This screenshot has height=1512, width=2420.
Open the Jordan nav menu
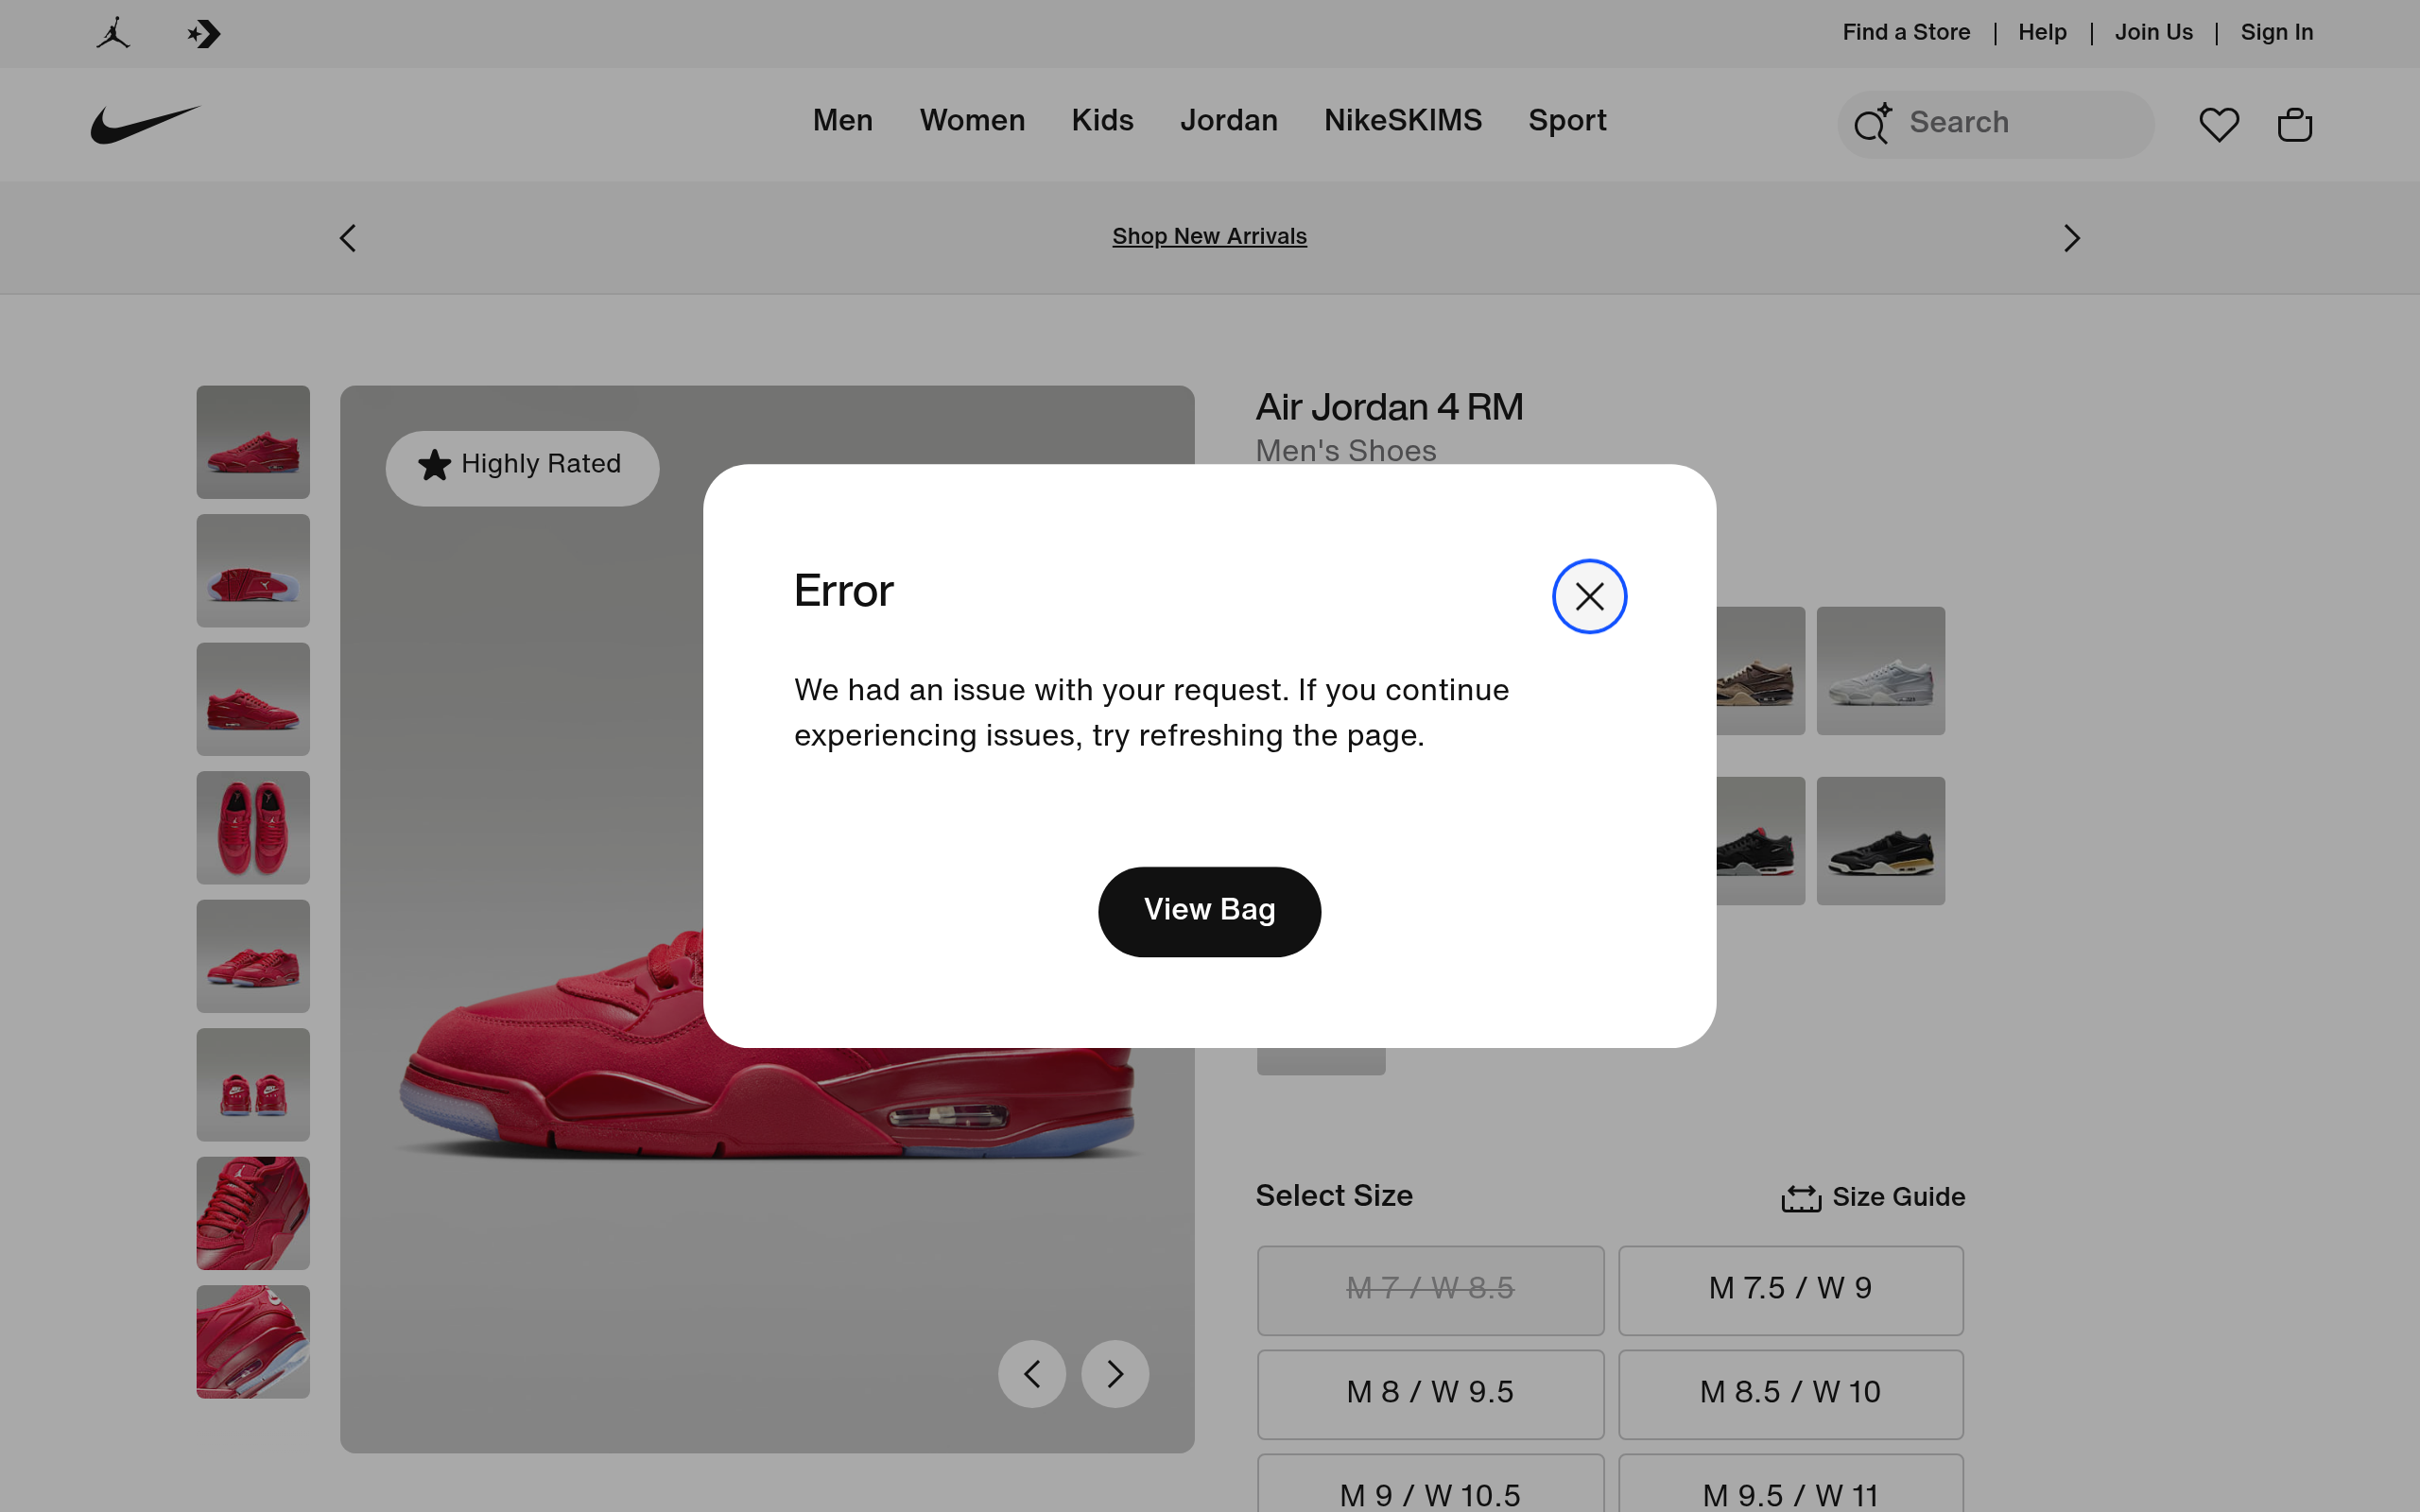pos(1228,120)
